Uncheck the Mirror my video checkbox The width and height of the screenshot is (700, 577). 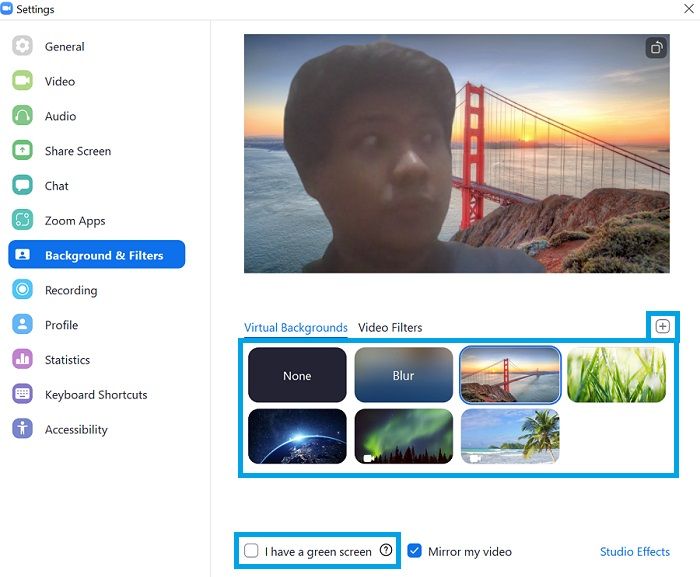(414, 551)
